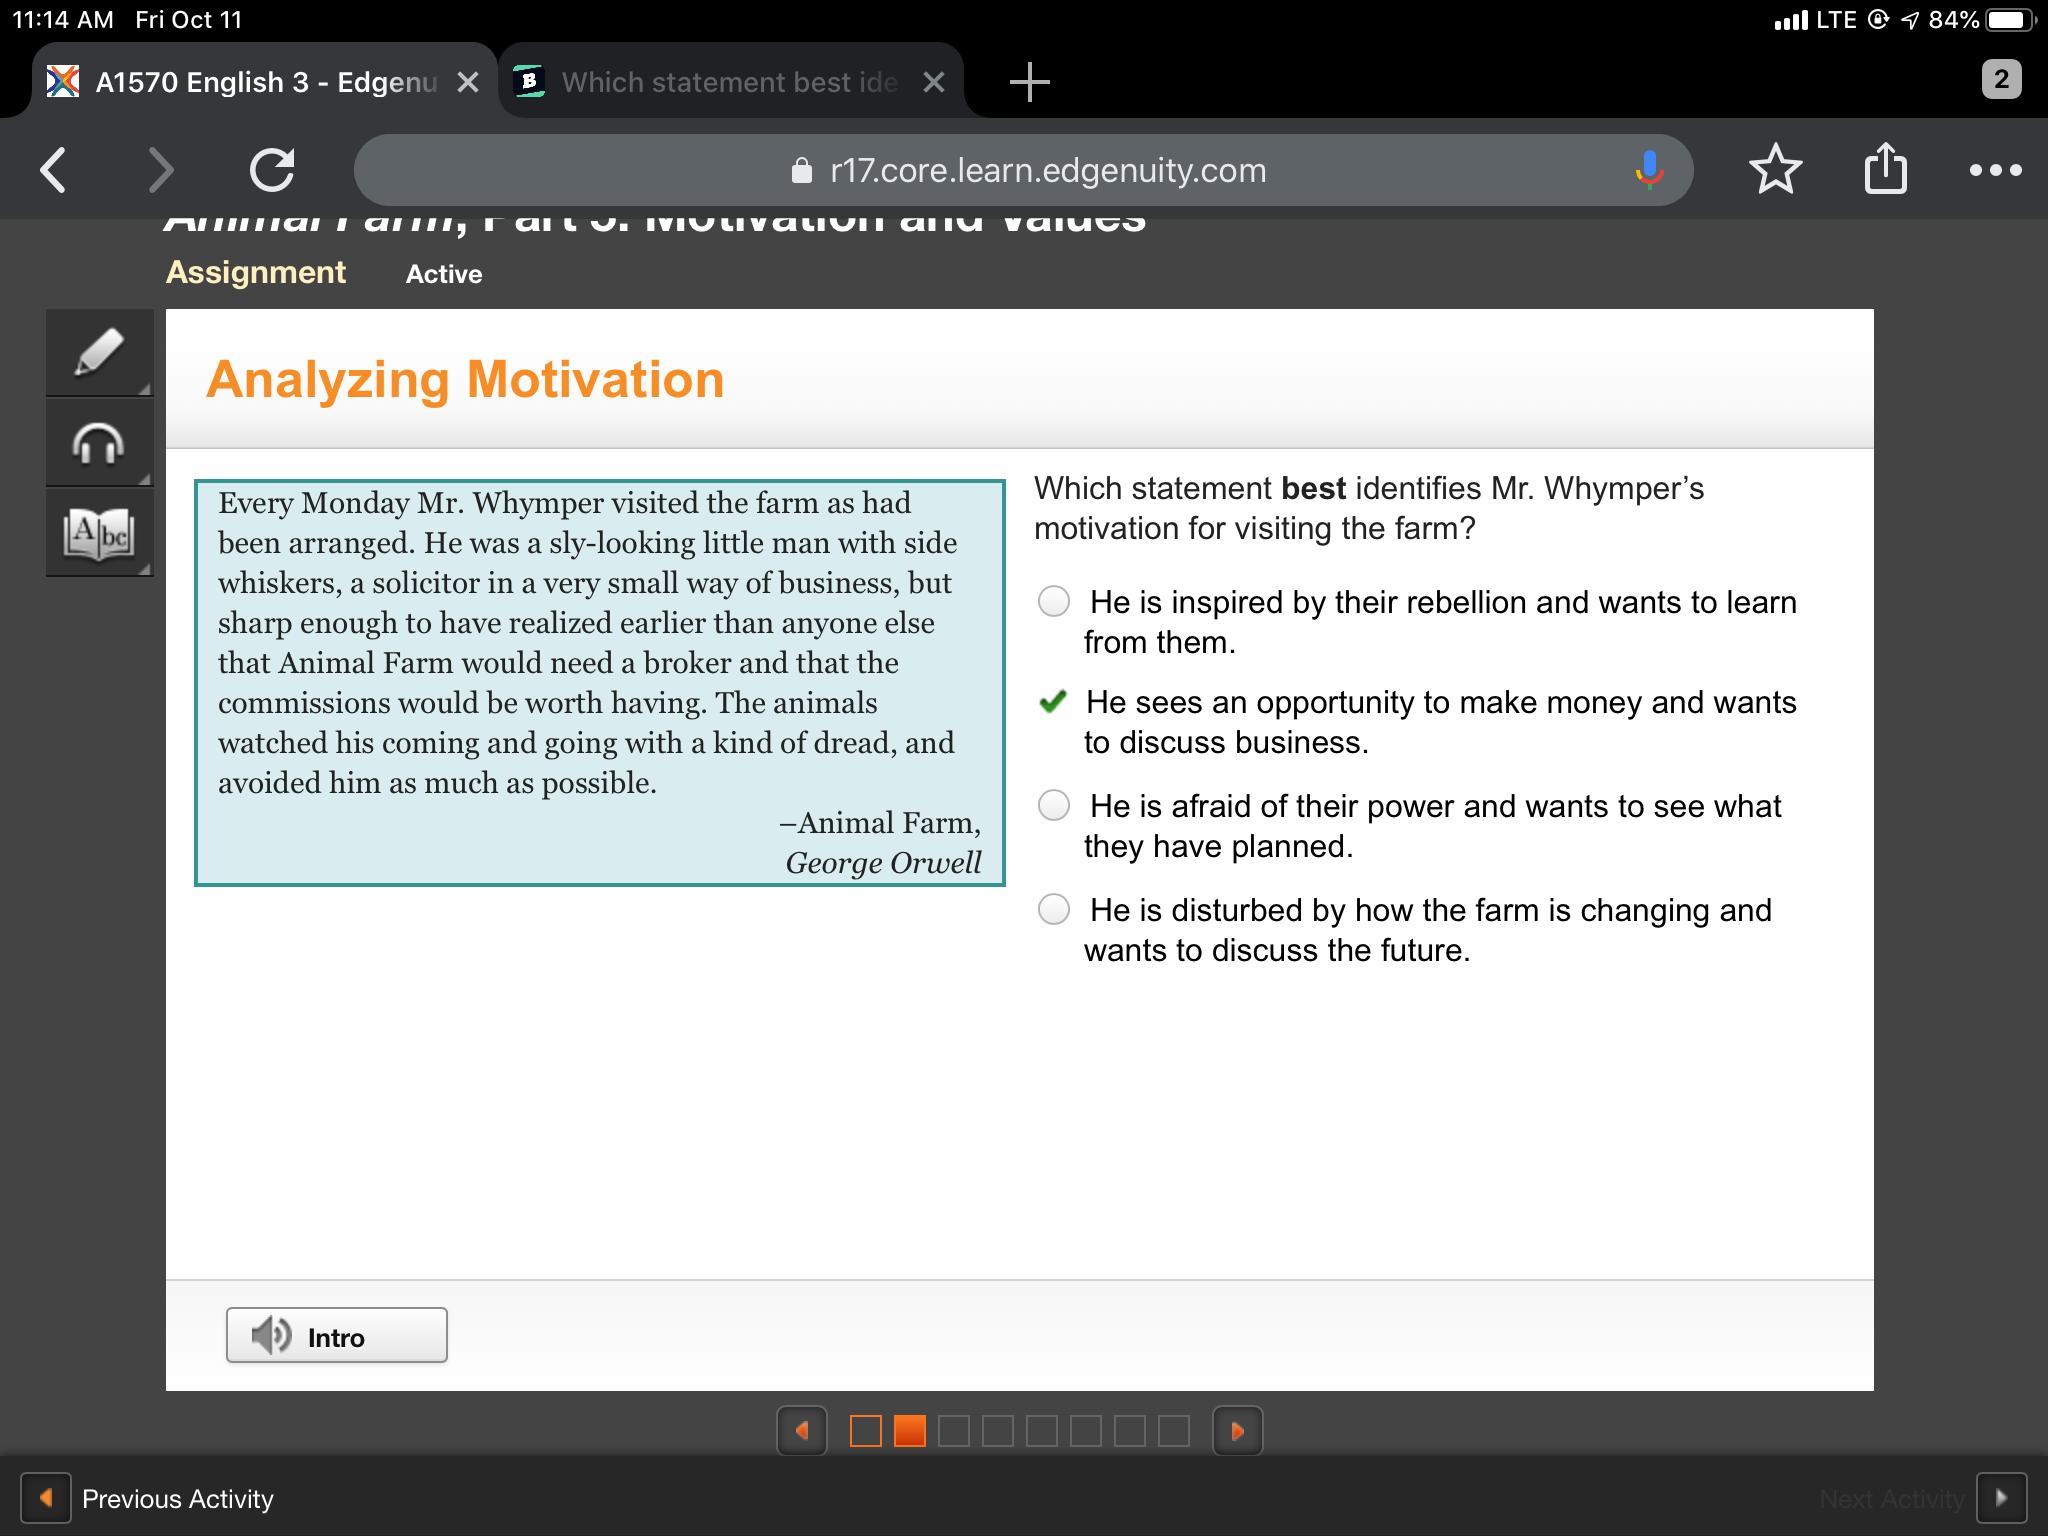Tap the browser share icon

click(1885, 169)
